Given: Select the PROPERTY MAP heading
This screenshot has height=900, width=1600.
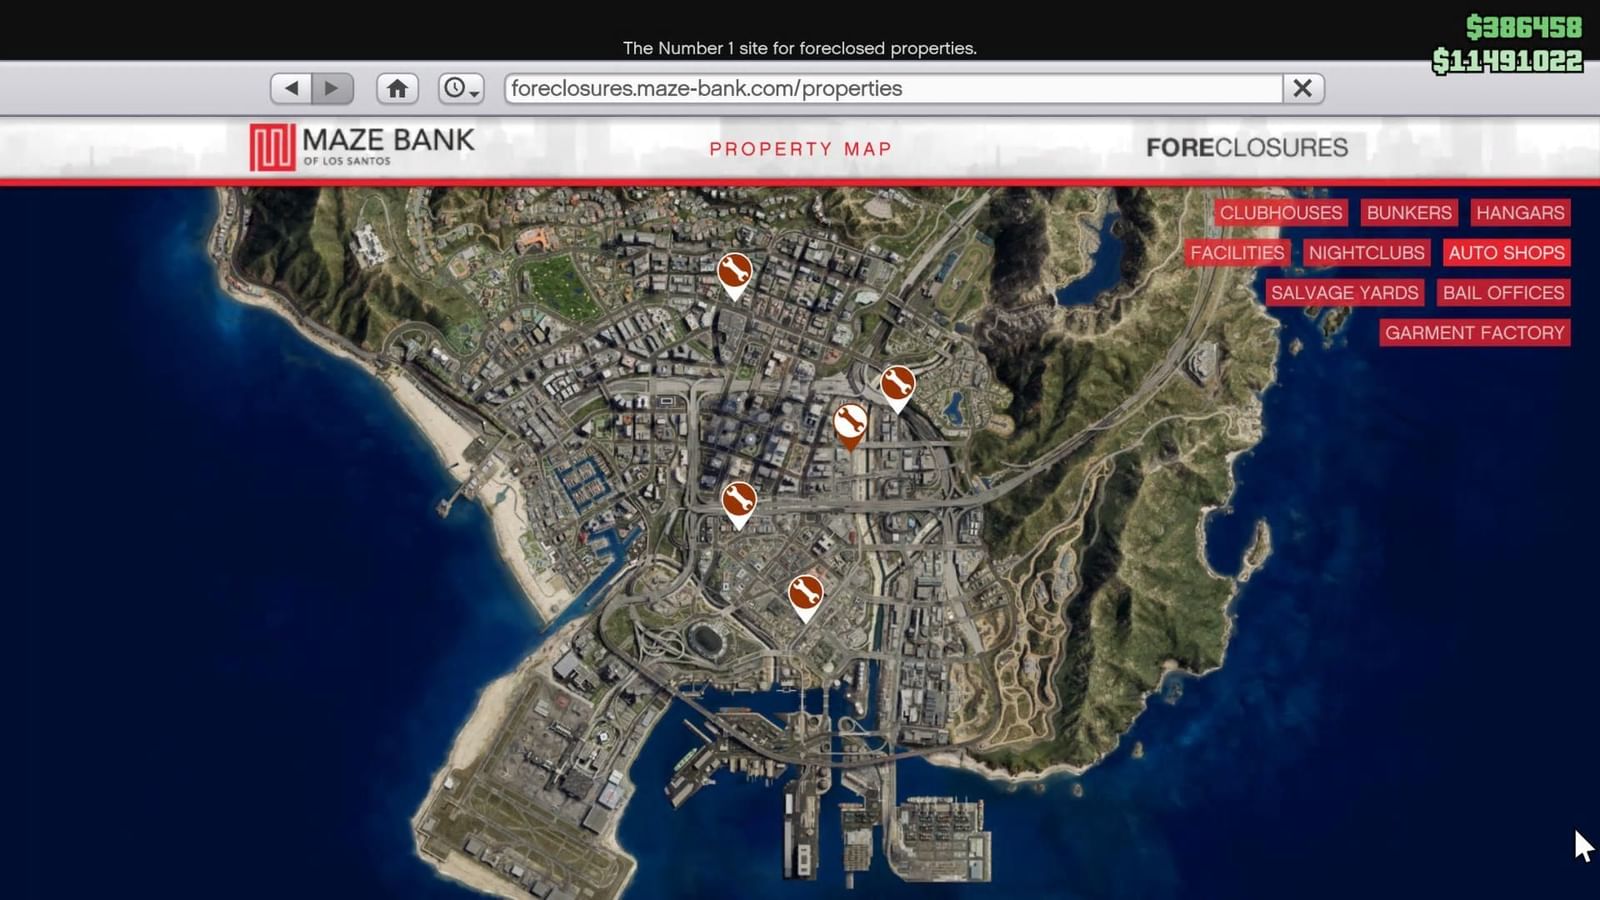Looking at the screenshot, I should tap(799, 149).
